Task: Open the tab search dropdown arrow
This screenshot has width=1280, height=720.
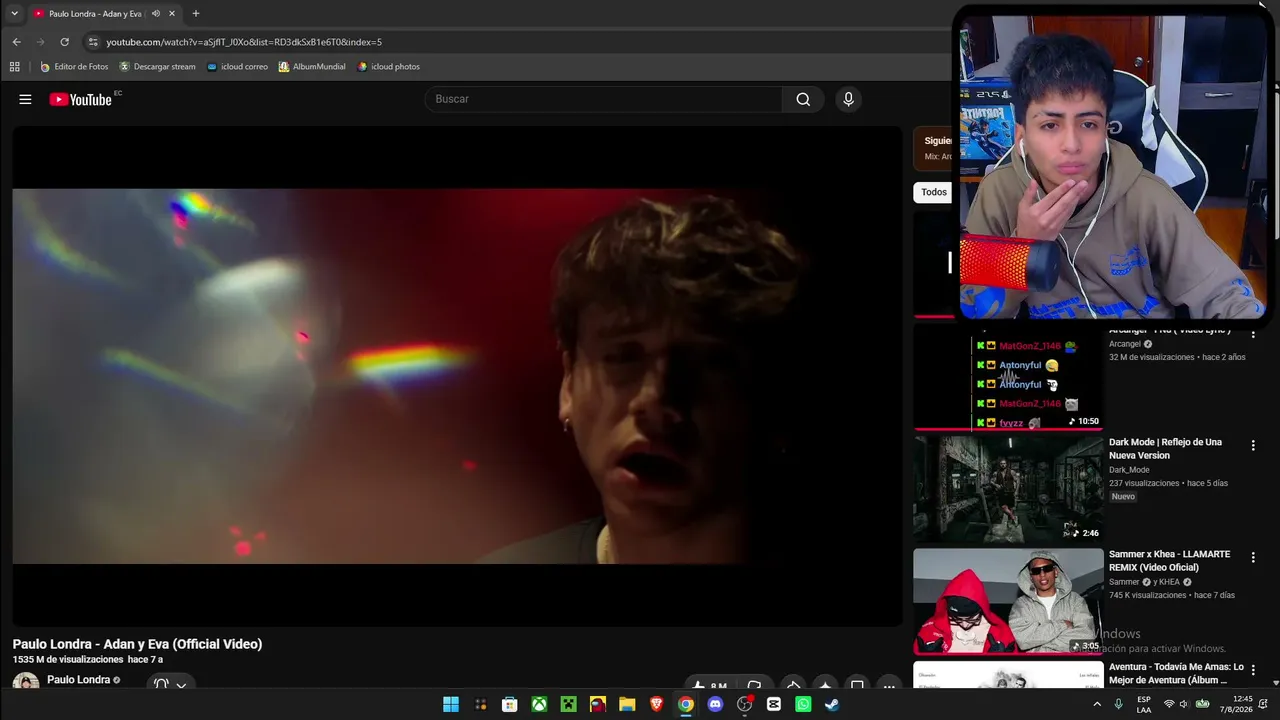Action: coord(14,14)
